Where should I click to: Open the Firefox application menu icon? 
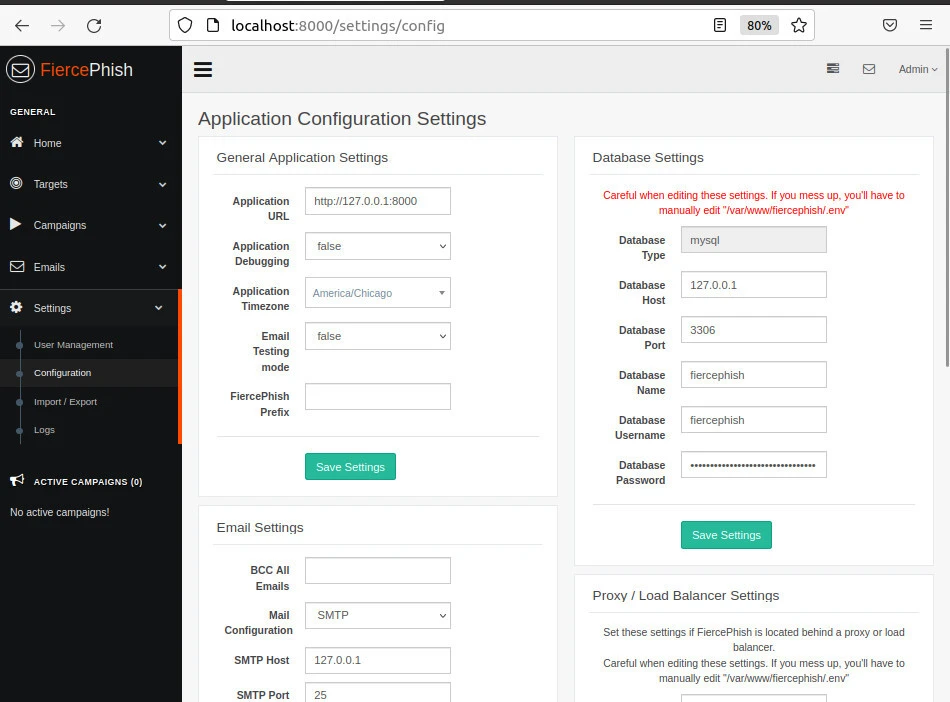click(x=925, y=26)
